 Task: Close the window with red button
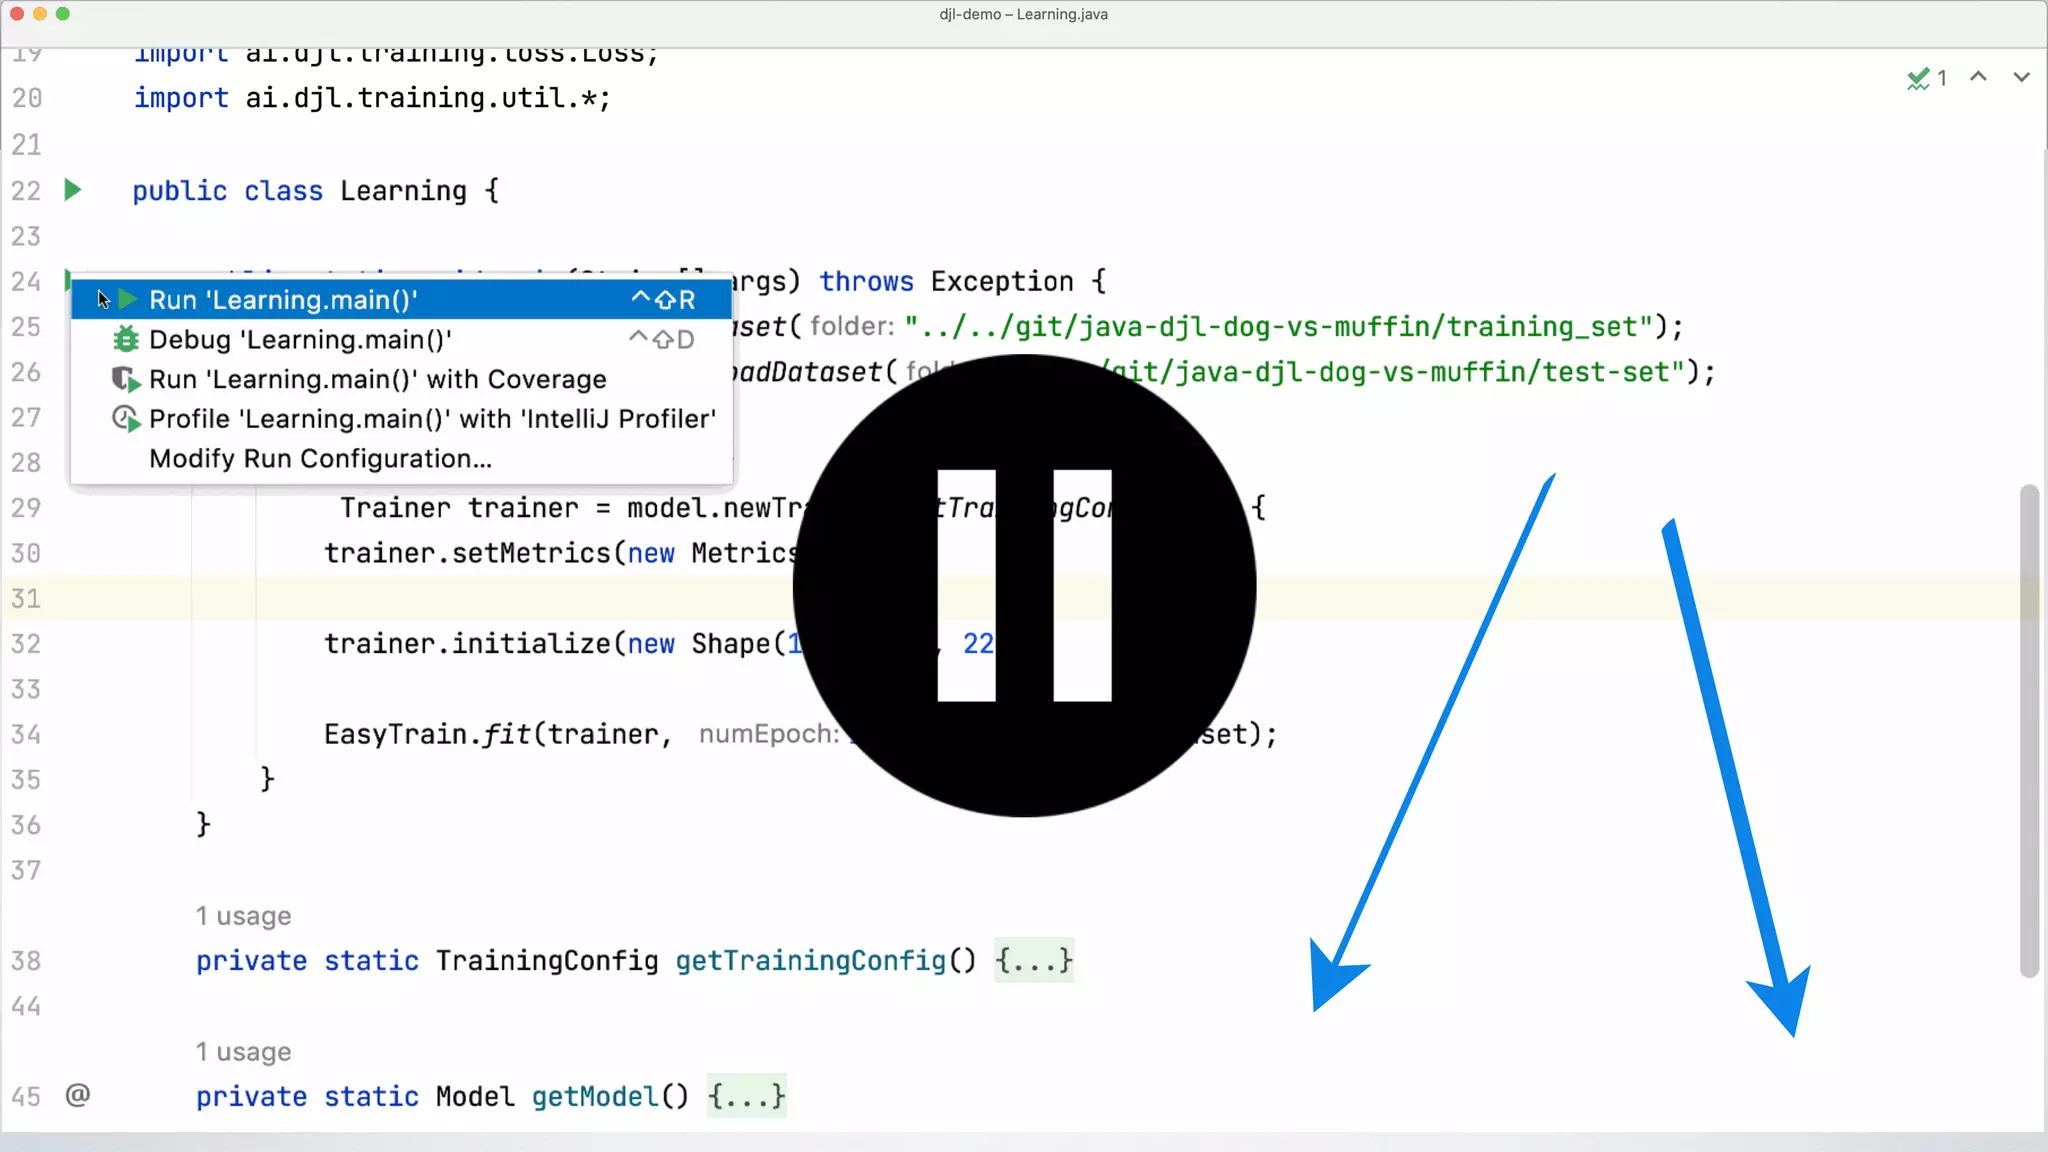click(x=17, y=14)
